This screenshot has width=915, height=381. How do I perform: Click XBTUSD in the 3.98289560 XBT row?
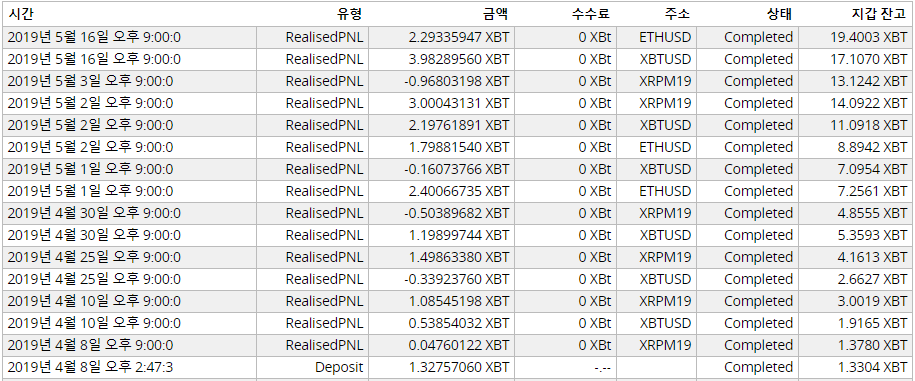point(665,60)
